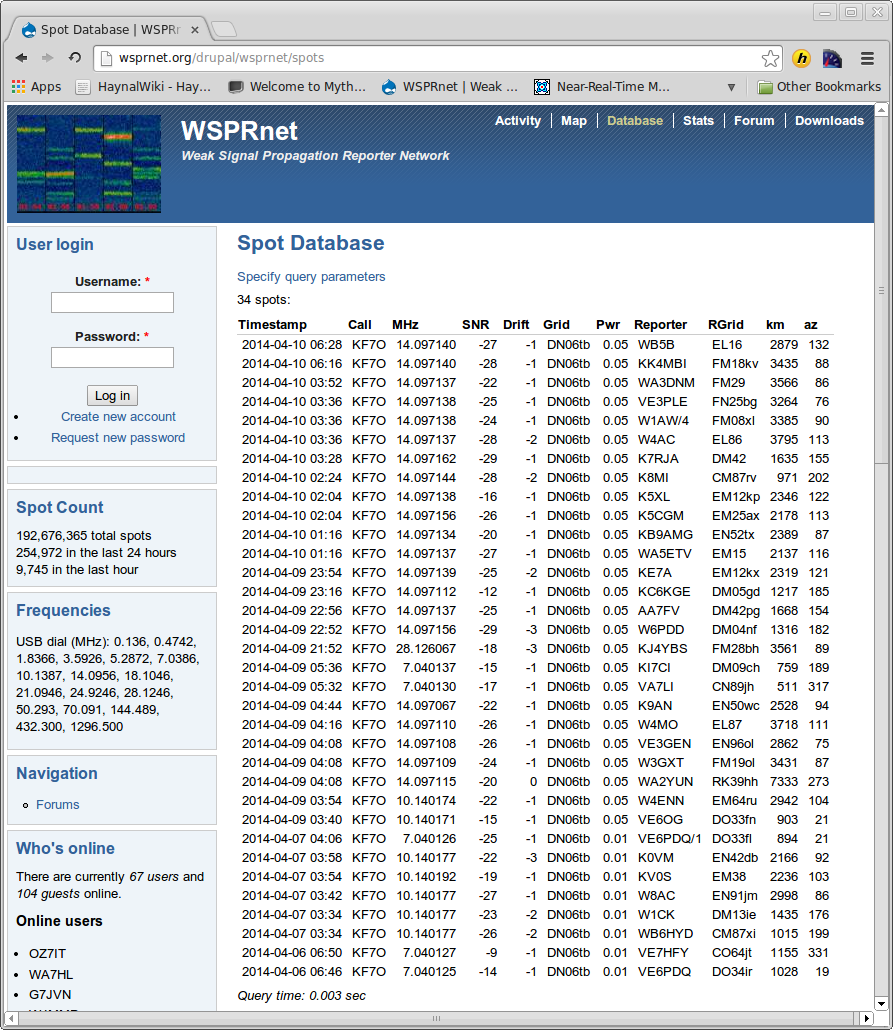The width and height of the screenshot is (893, 1030).
Task: Open the Apps grid shortcut in bookmarks bar
Action: coord(37,87)
